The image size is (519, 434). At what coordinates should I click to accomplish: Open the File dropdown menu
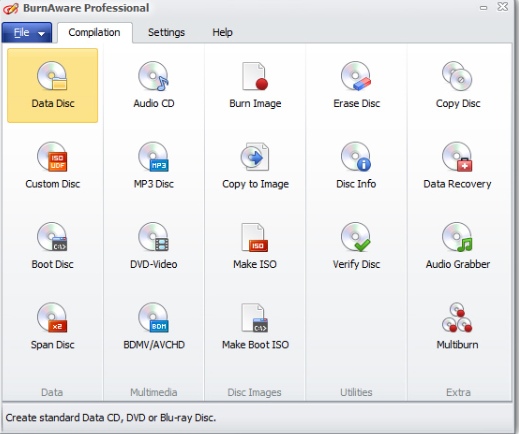[27, 33]
